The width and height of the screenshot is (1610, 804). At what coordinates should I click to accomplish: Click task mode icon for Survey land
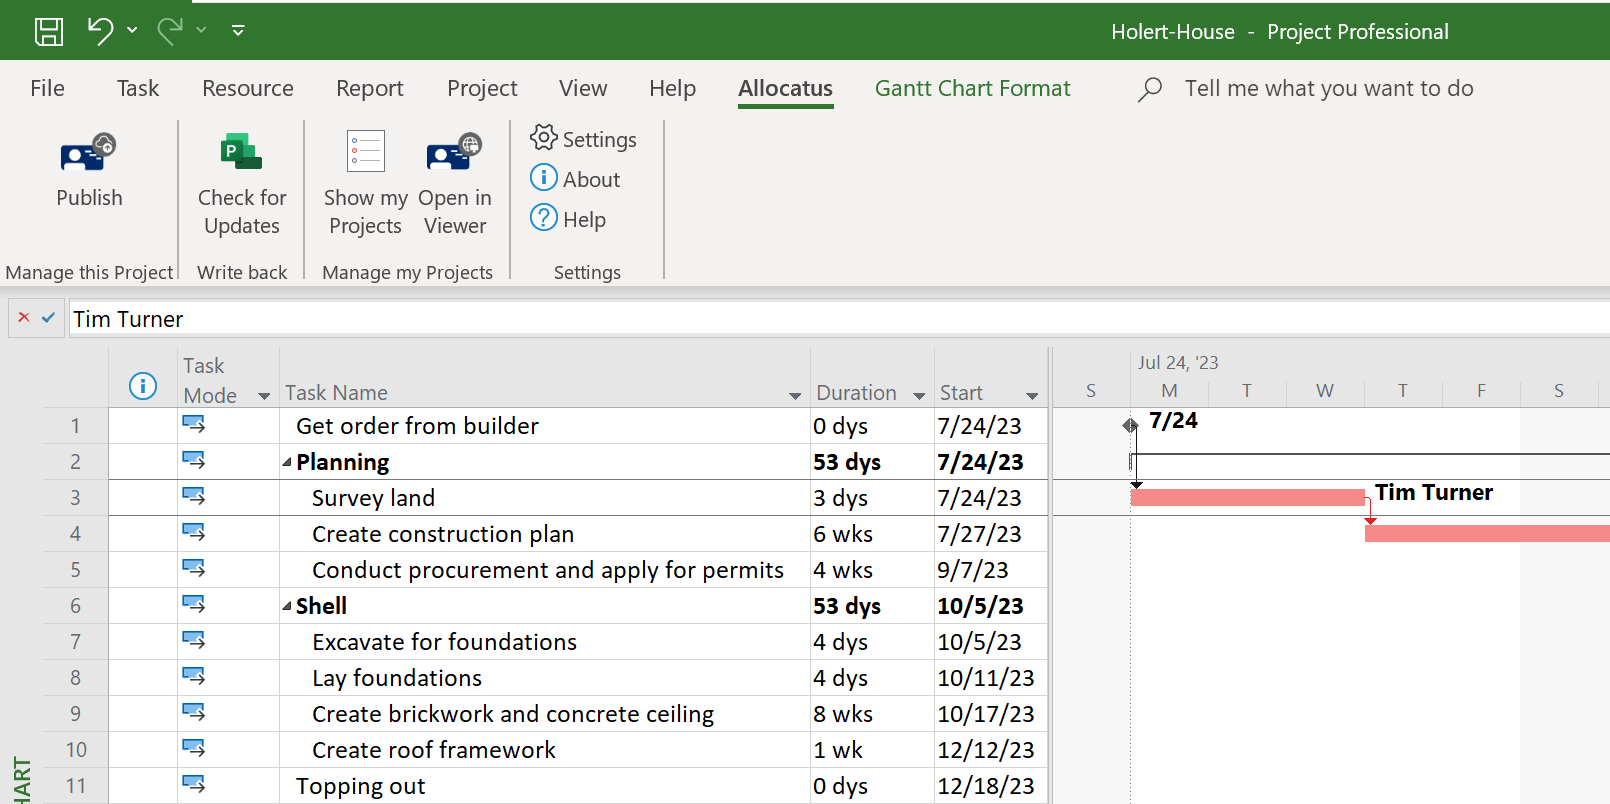194,497
